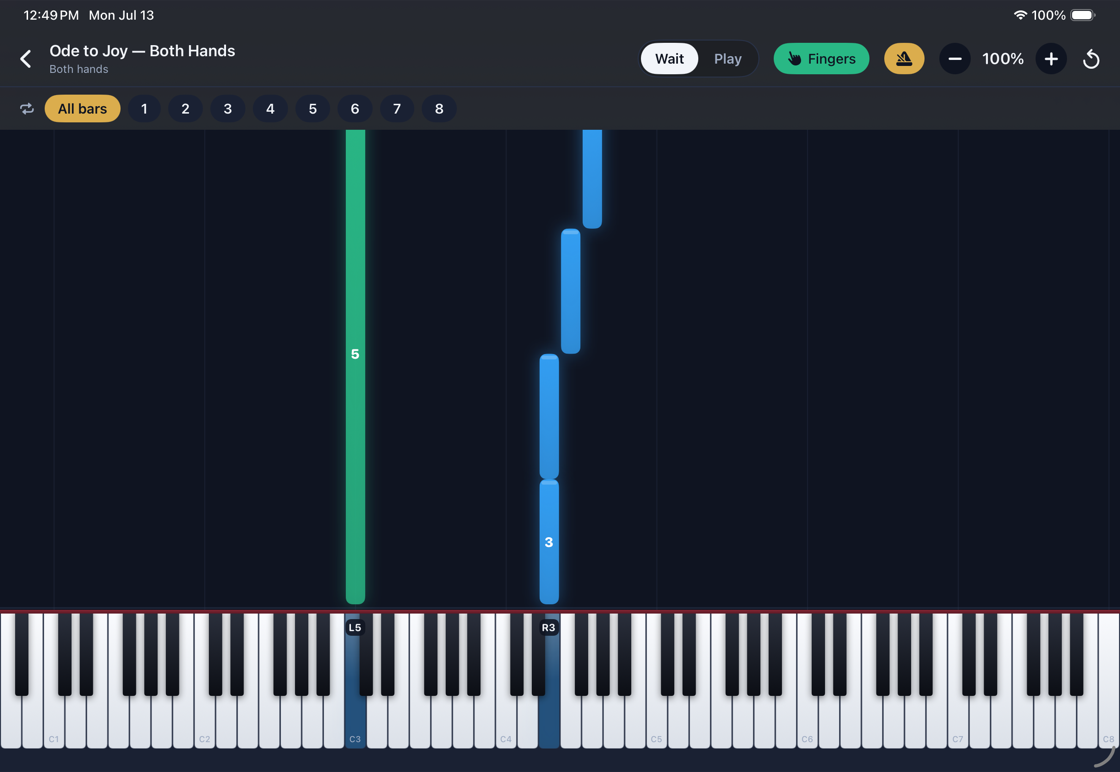The width and height of the screenshot is (1120, 772).
Task: Select bar 6
Action: coord(355,109)
